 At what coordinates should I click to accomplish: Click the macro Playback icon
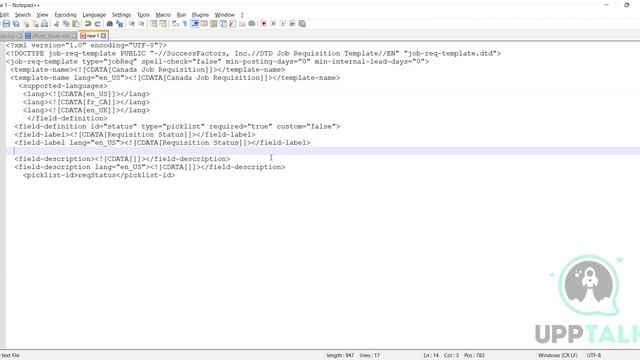click(283, 24)
